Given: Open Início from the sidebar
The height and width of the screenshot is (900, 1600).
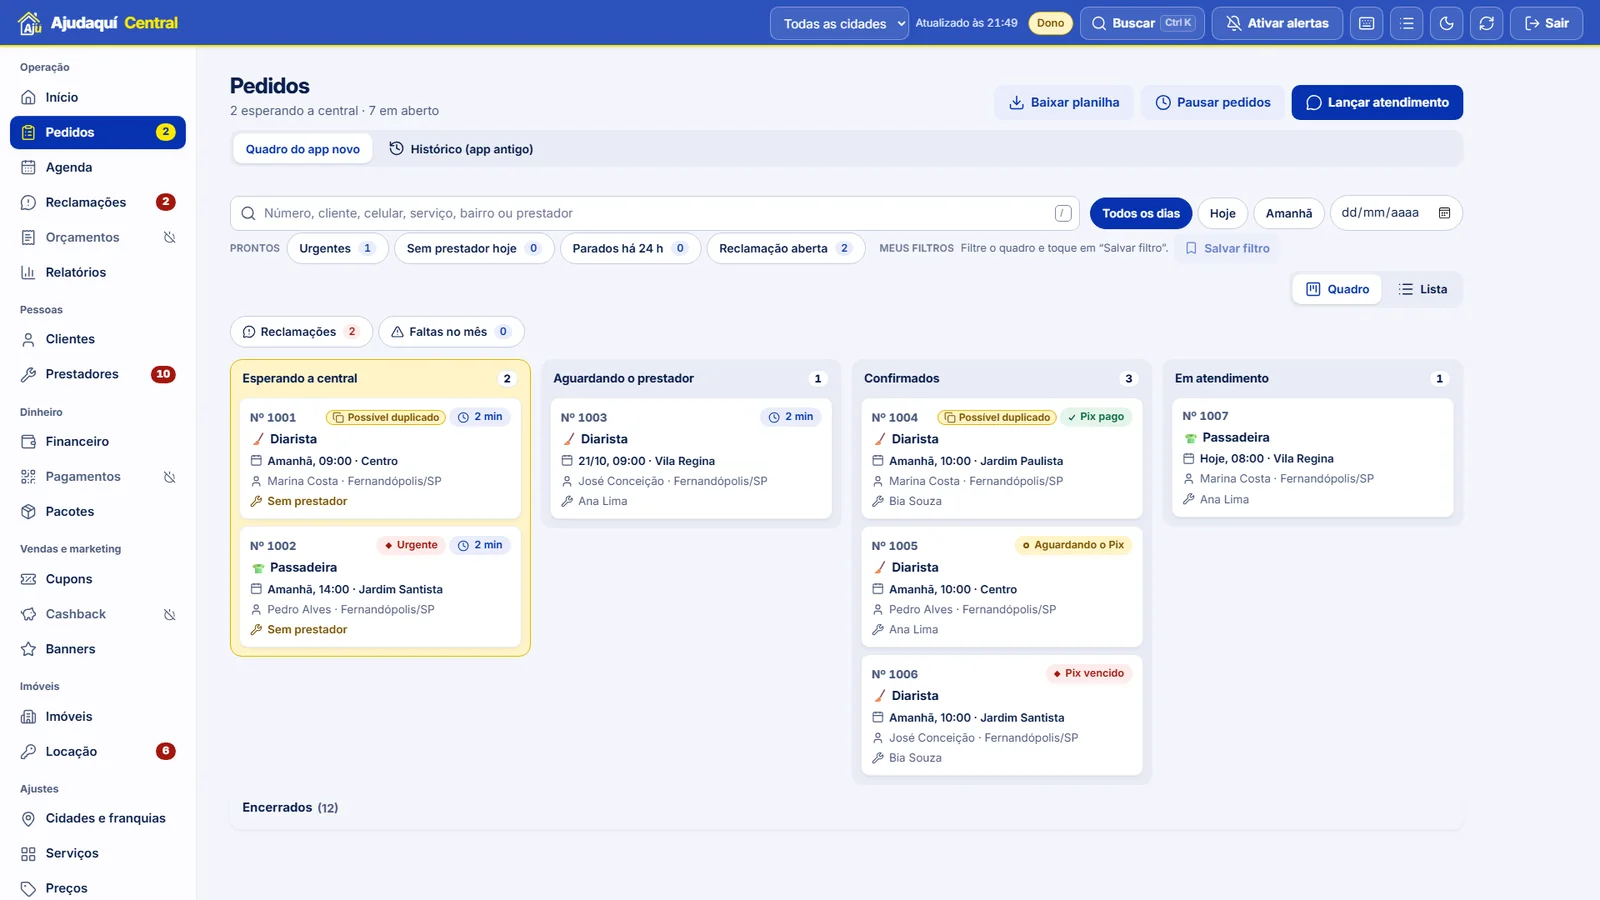Looking at the screenshot, I should 98,97.
